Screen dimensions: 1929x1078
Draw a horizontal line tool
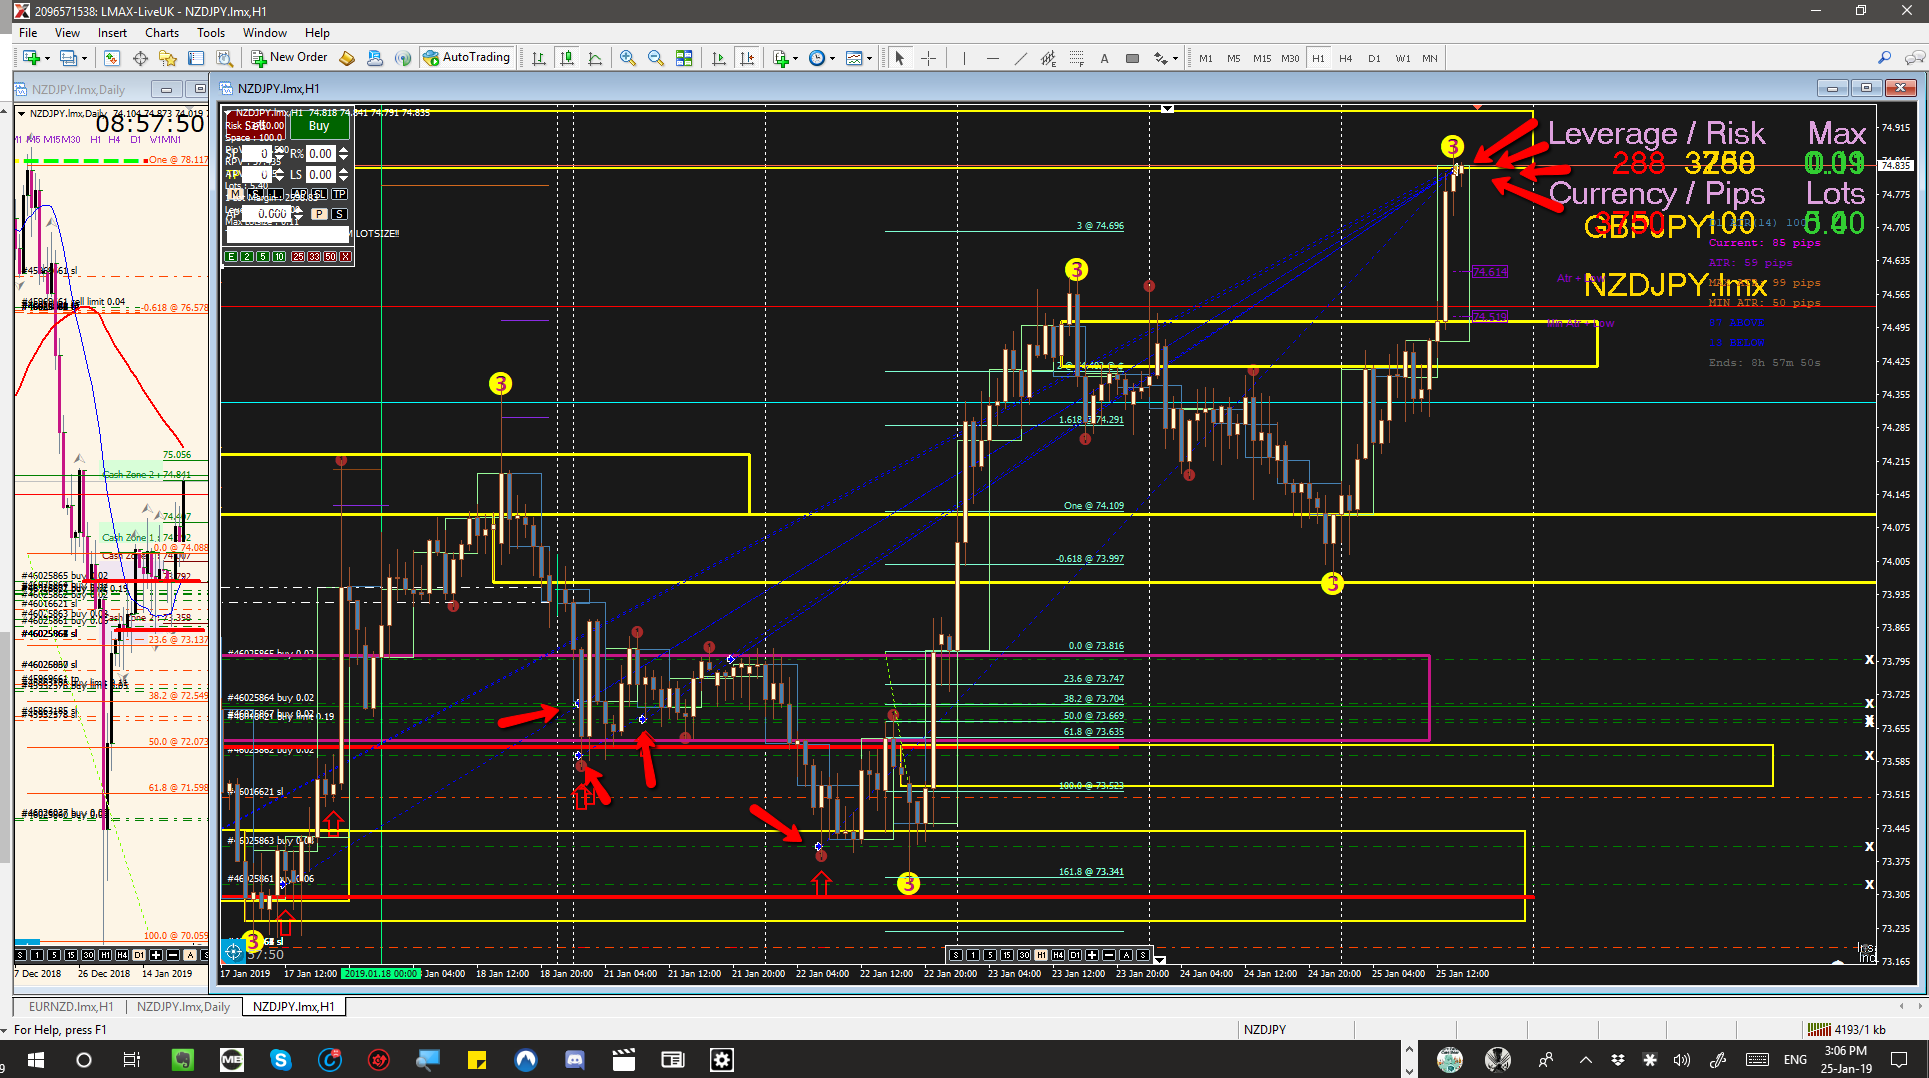tap(992, 58)
